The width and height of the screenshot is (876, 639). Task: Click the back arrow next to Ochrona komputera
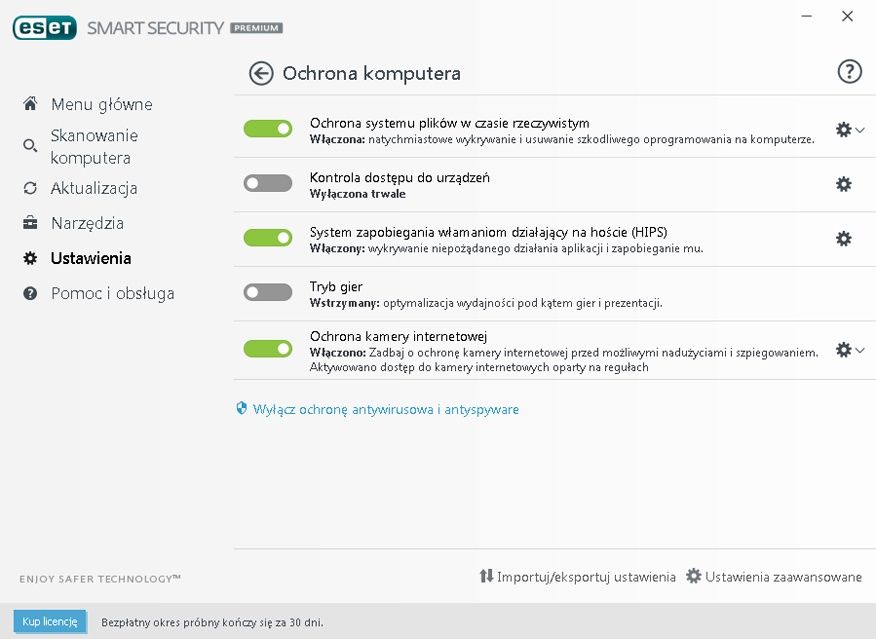pos(261,73)
